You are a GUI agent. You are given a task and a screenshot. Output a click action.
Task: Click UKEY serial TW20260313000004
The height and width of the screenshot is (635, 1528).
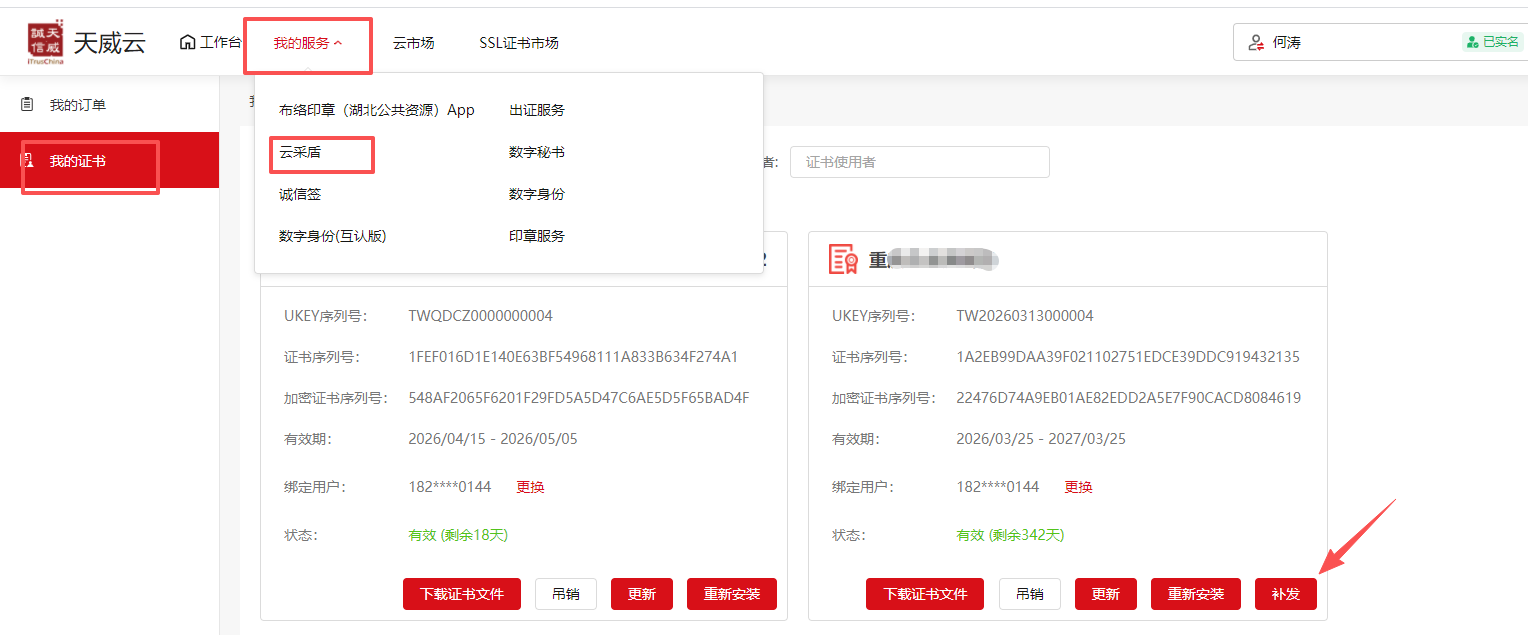[1025, 316]
